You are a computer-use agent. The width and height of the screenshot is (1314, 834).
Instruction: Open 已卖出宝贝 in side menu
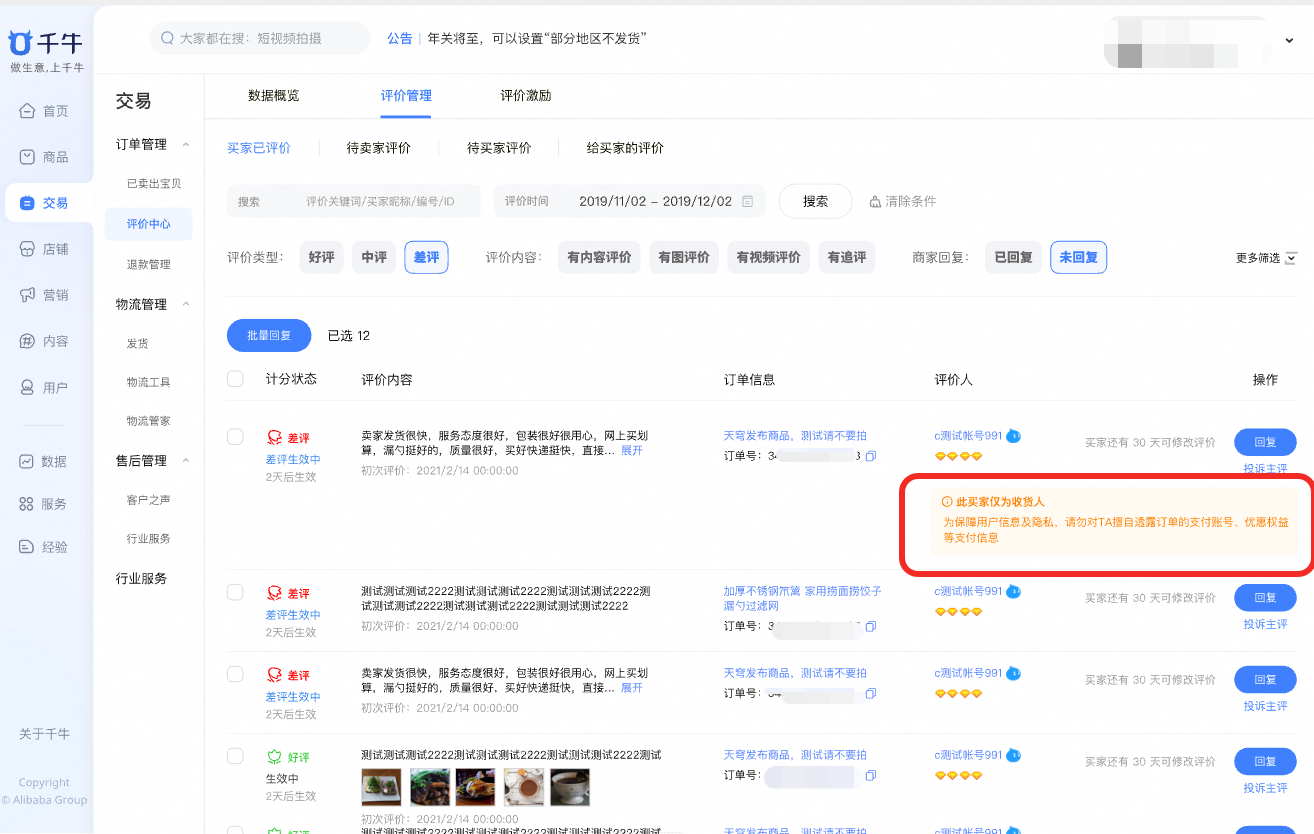154,184
